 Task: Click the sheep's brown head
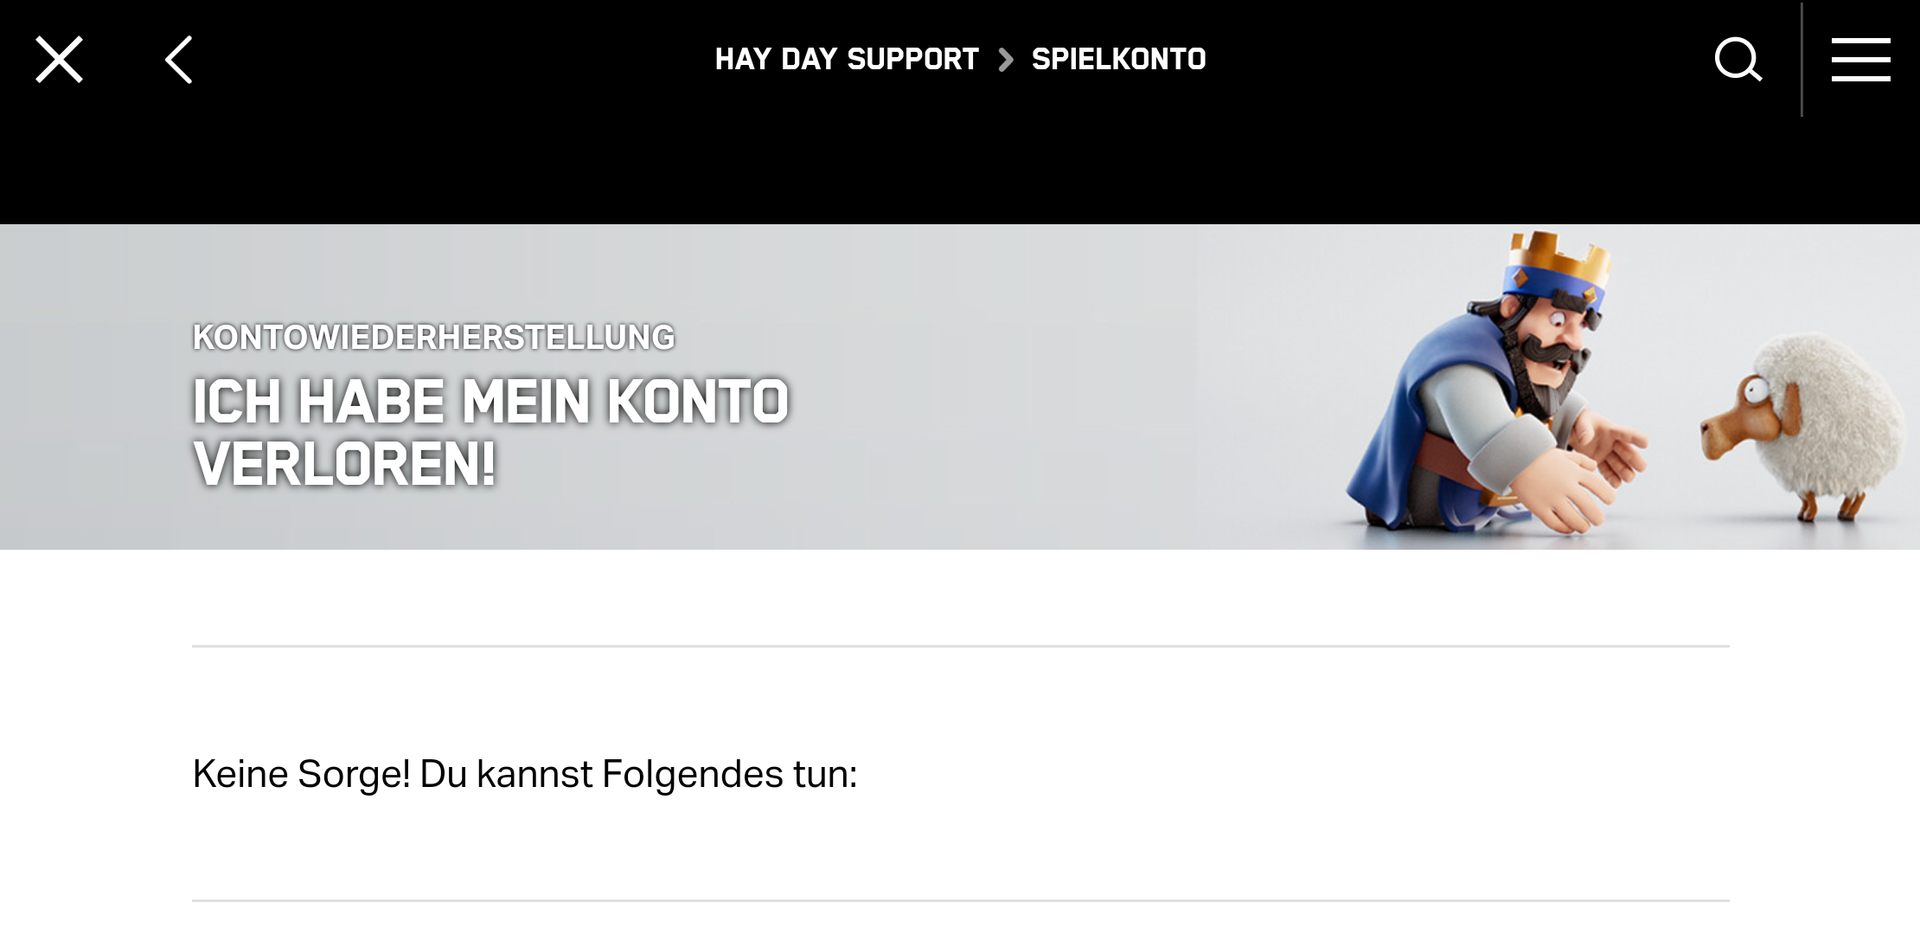(x=1742, y=415)
